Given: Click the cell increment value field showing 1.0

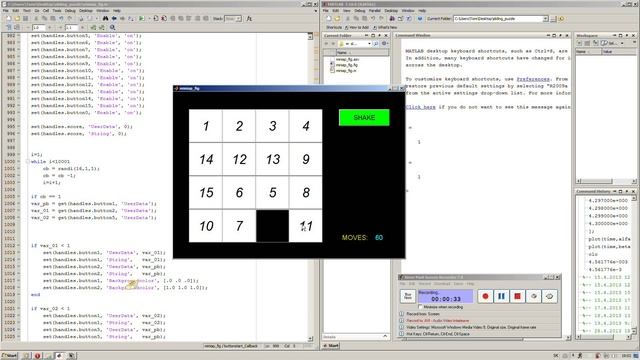Looking at the screenshot, I should coord(38,27).
